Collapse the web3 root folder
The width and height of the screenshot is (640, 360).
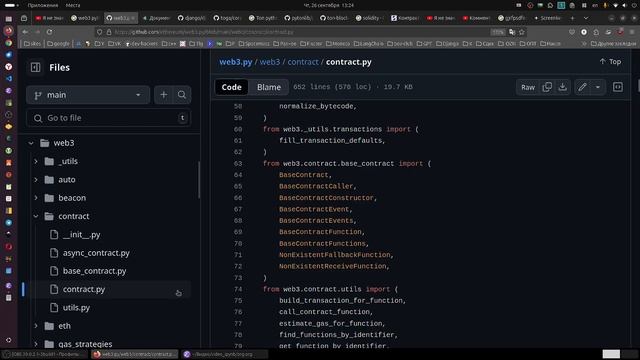[31, 143]
